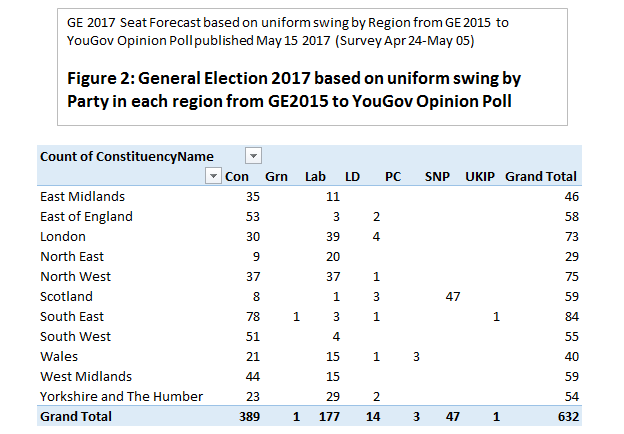Open the column labels filter dropdown
The height and width of the screenshot is (434, 624).
point(254,156)
